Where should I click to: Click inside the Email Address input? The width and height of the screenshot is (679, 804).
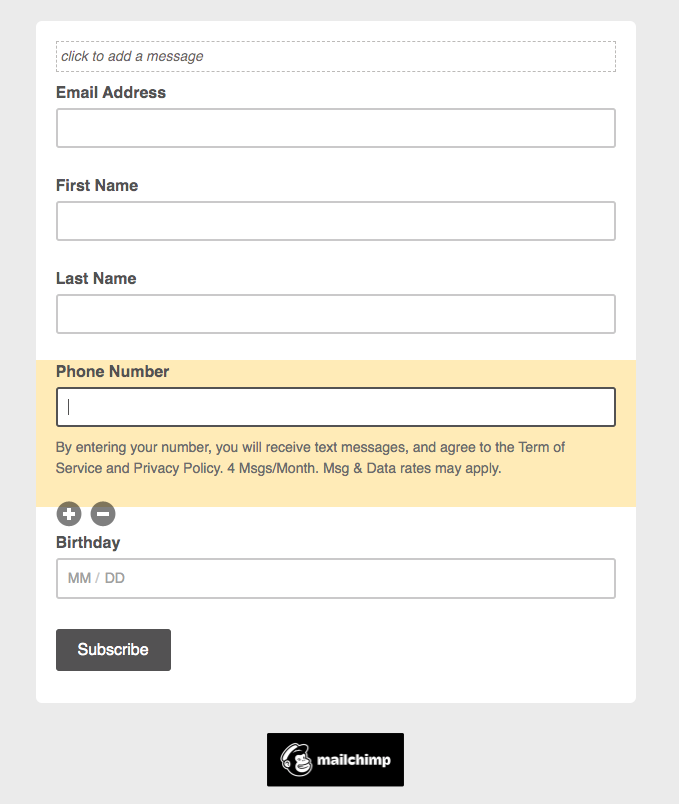point(335,128)
